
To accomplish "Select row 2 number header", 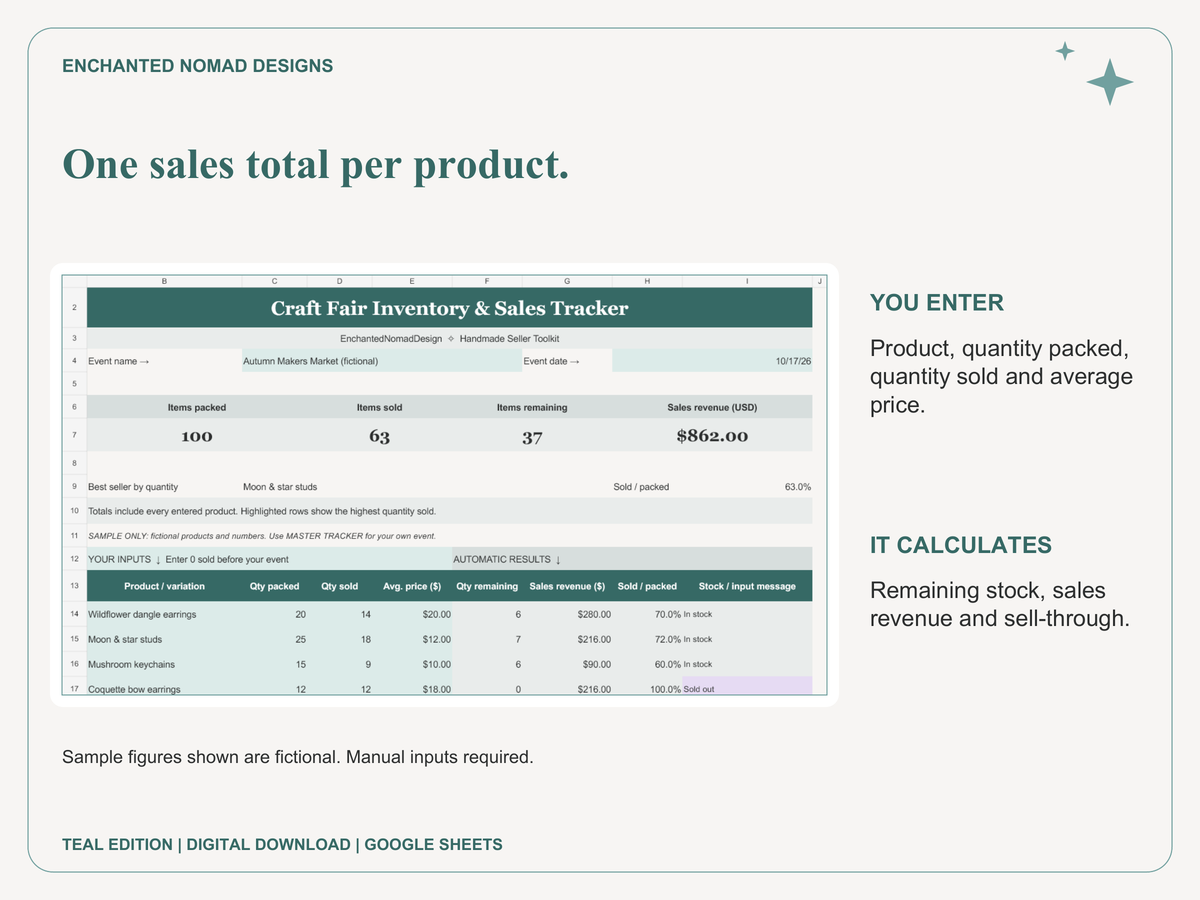I will click(75, 308).
